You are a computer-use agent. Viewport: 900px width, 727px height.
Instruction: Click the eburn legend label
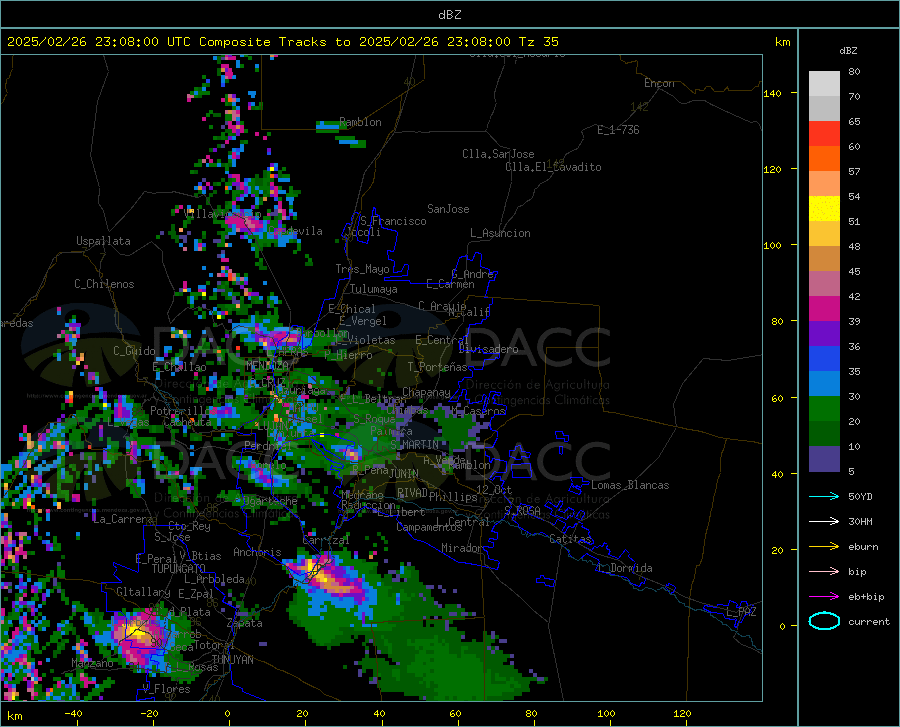click(863, 547)
